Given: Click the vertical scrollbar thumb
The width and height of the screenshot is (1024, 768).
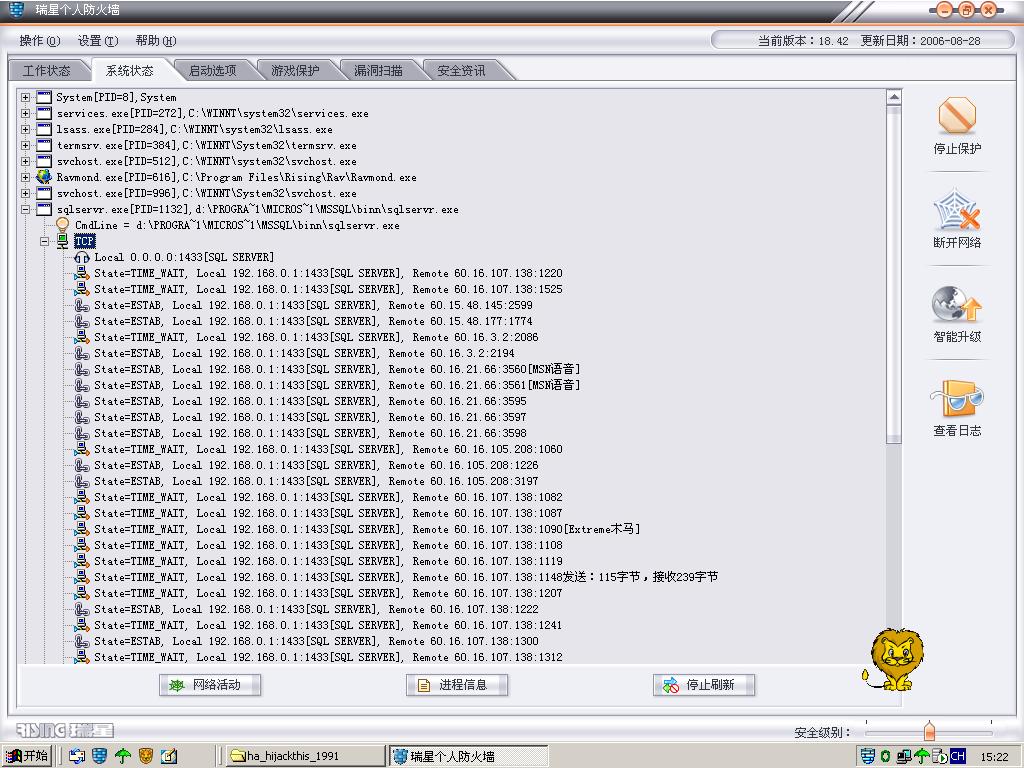Looking at the screenshot, I should click(x=893, y=275).
